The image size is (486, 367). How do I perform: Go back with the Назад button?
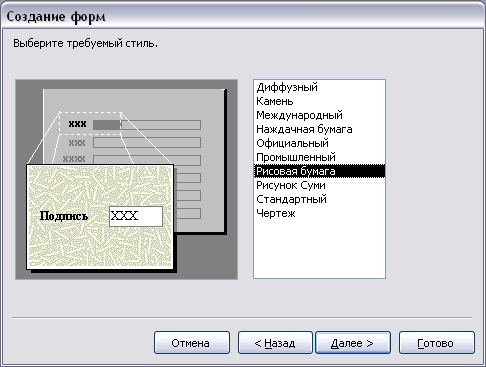point(275,343)
